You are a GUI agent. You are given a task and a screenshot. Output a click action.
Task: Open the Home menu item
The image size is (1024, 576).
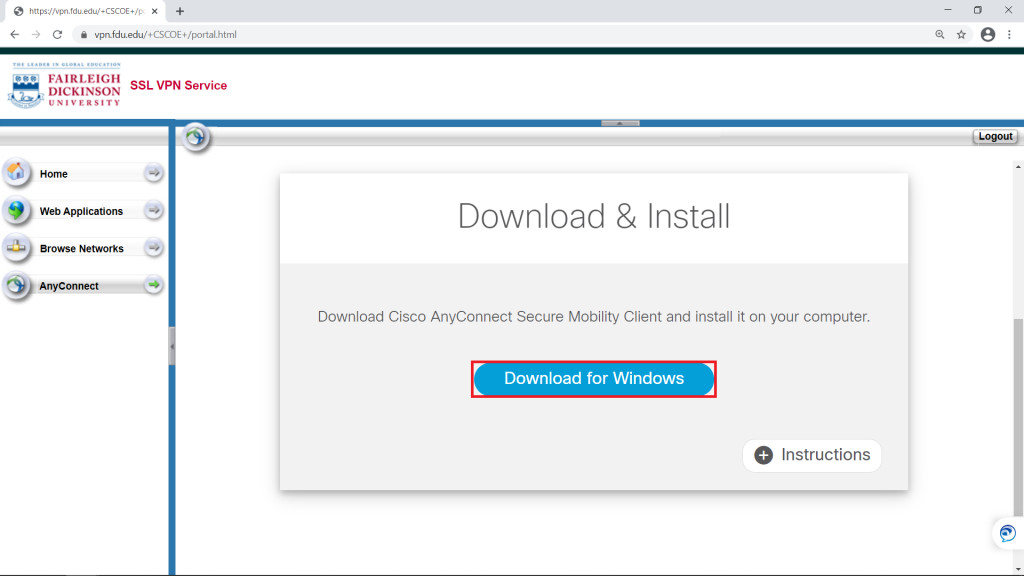click(83, 173)
